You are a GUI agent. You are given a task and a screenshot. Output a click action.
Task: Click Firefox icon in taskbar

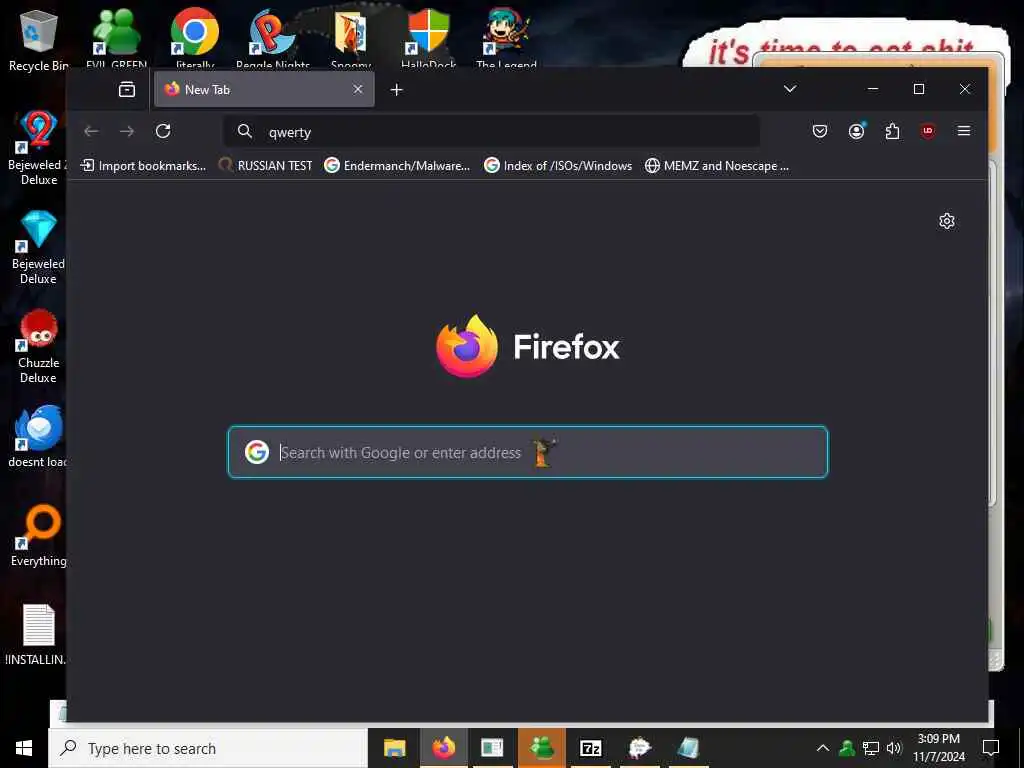coord(443,748)
